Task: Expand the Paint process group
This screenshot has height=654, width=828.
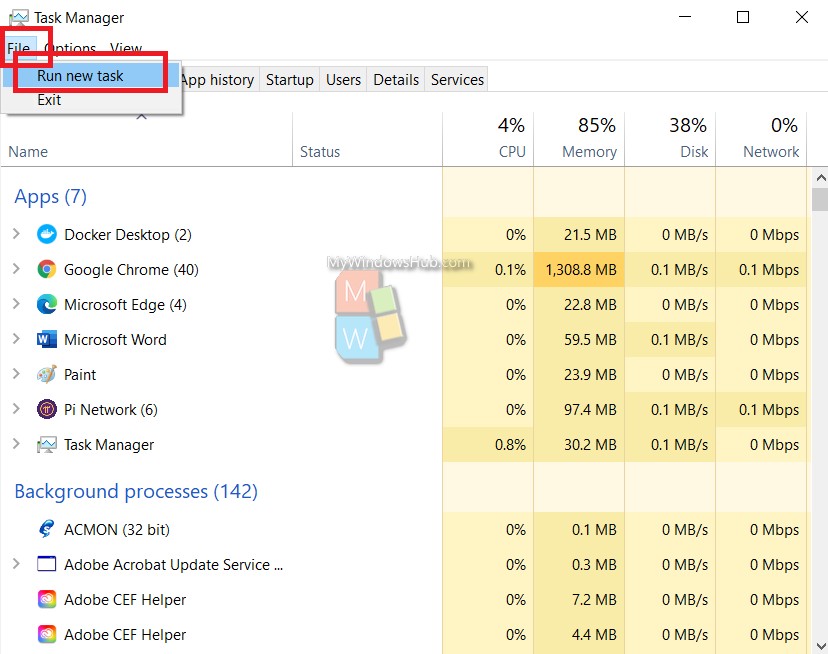Action: (x=16, y=374)
